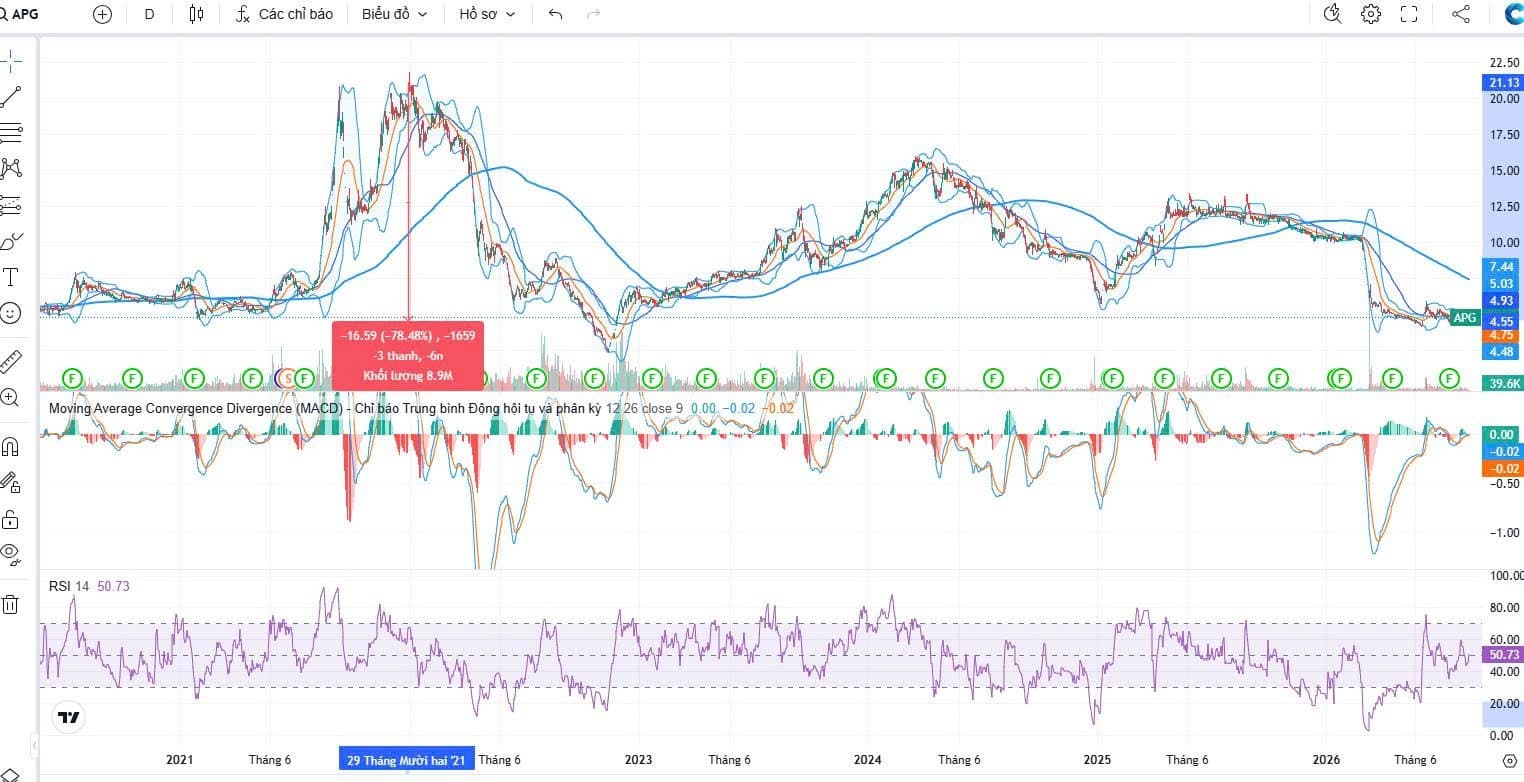Click the orange MACD -0.02 signal label
The height and width of the screenshot is (782, 1524).
pyautogui.click(x=1503, y=469)
